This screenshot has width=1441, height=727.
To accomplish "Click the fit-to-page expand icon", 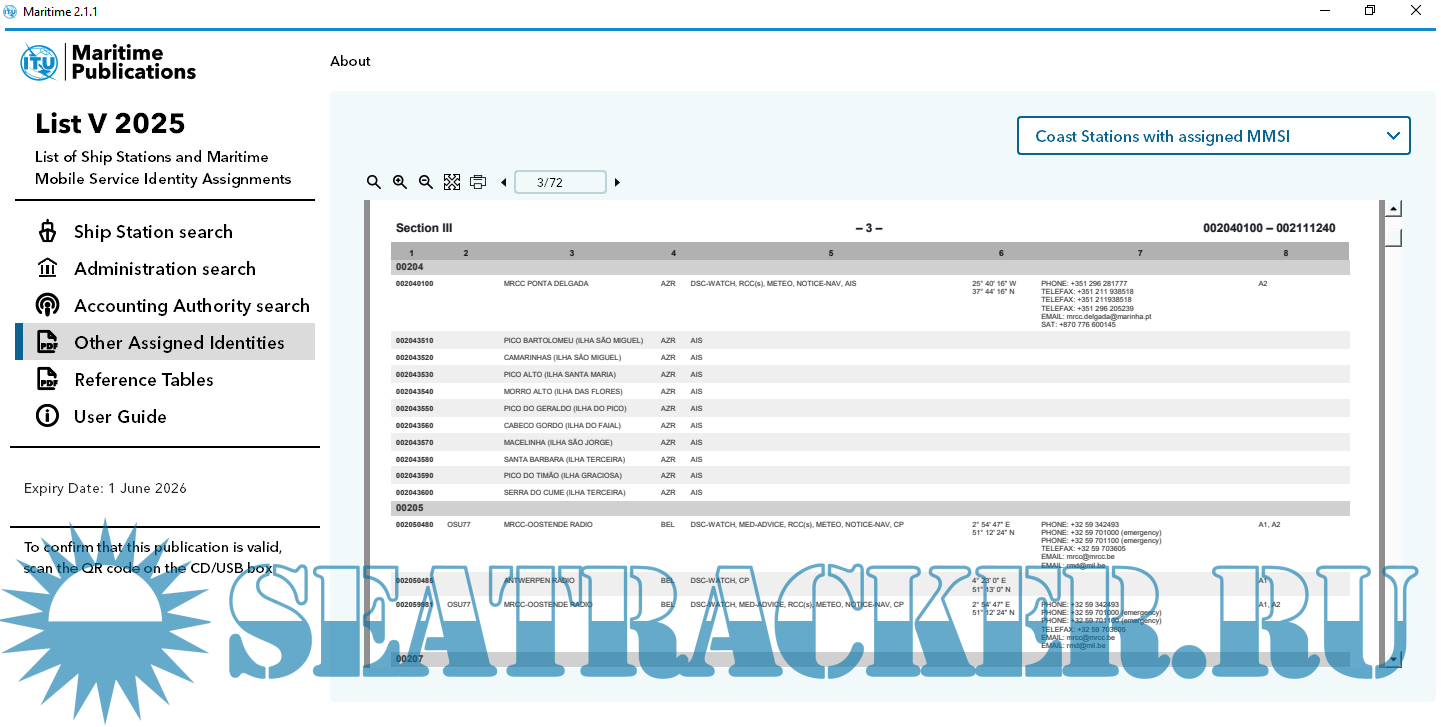I will tap(452, 182).
